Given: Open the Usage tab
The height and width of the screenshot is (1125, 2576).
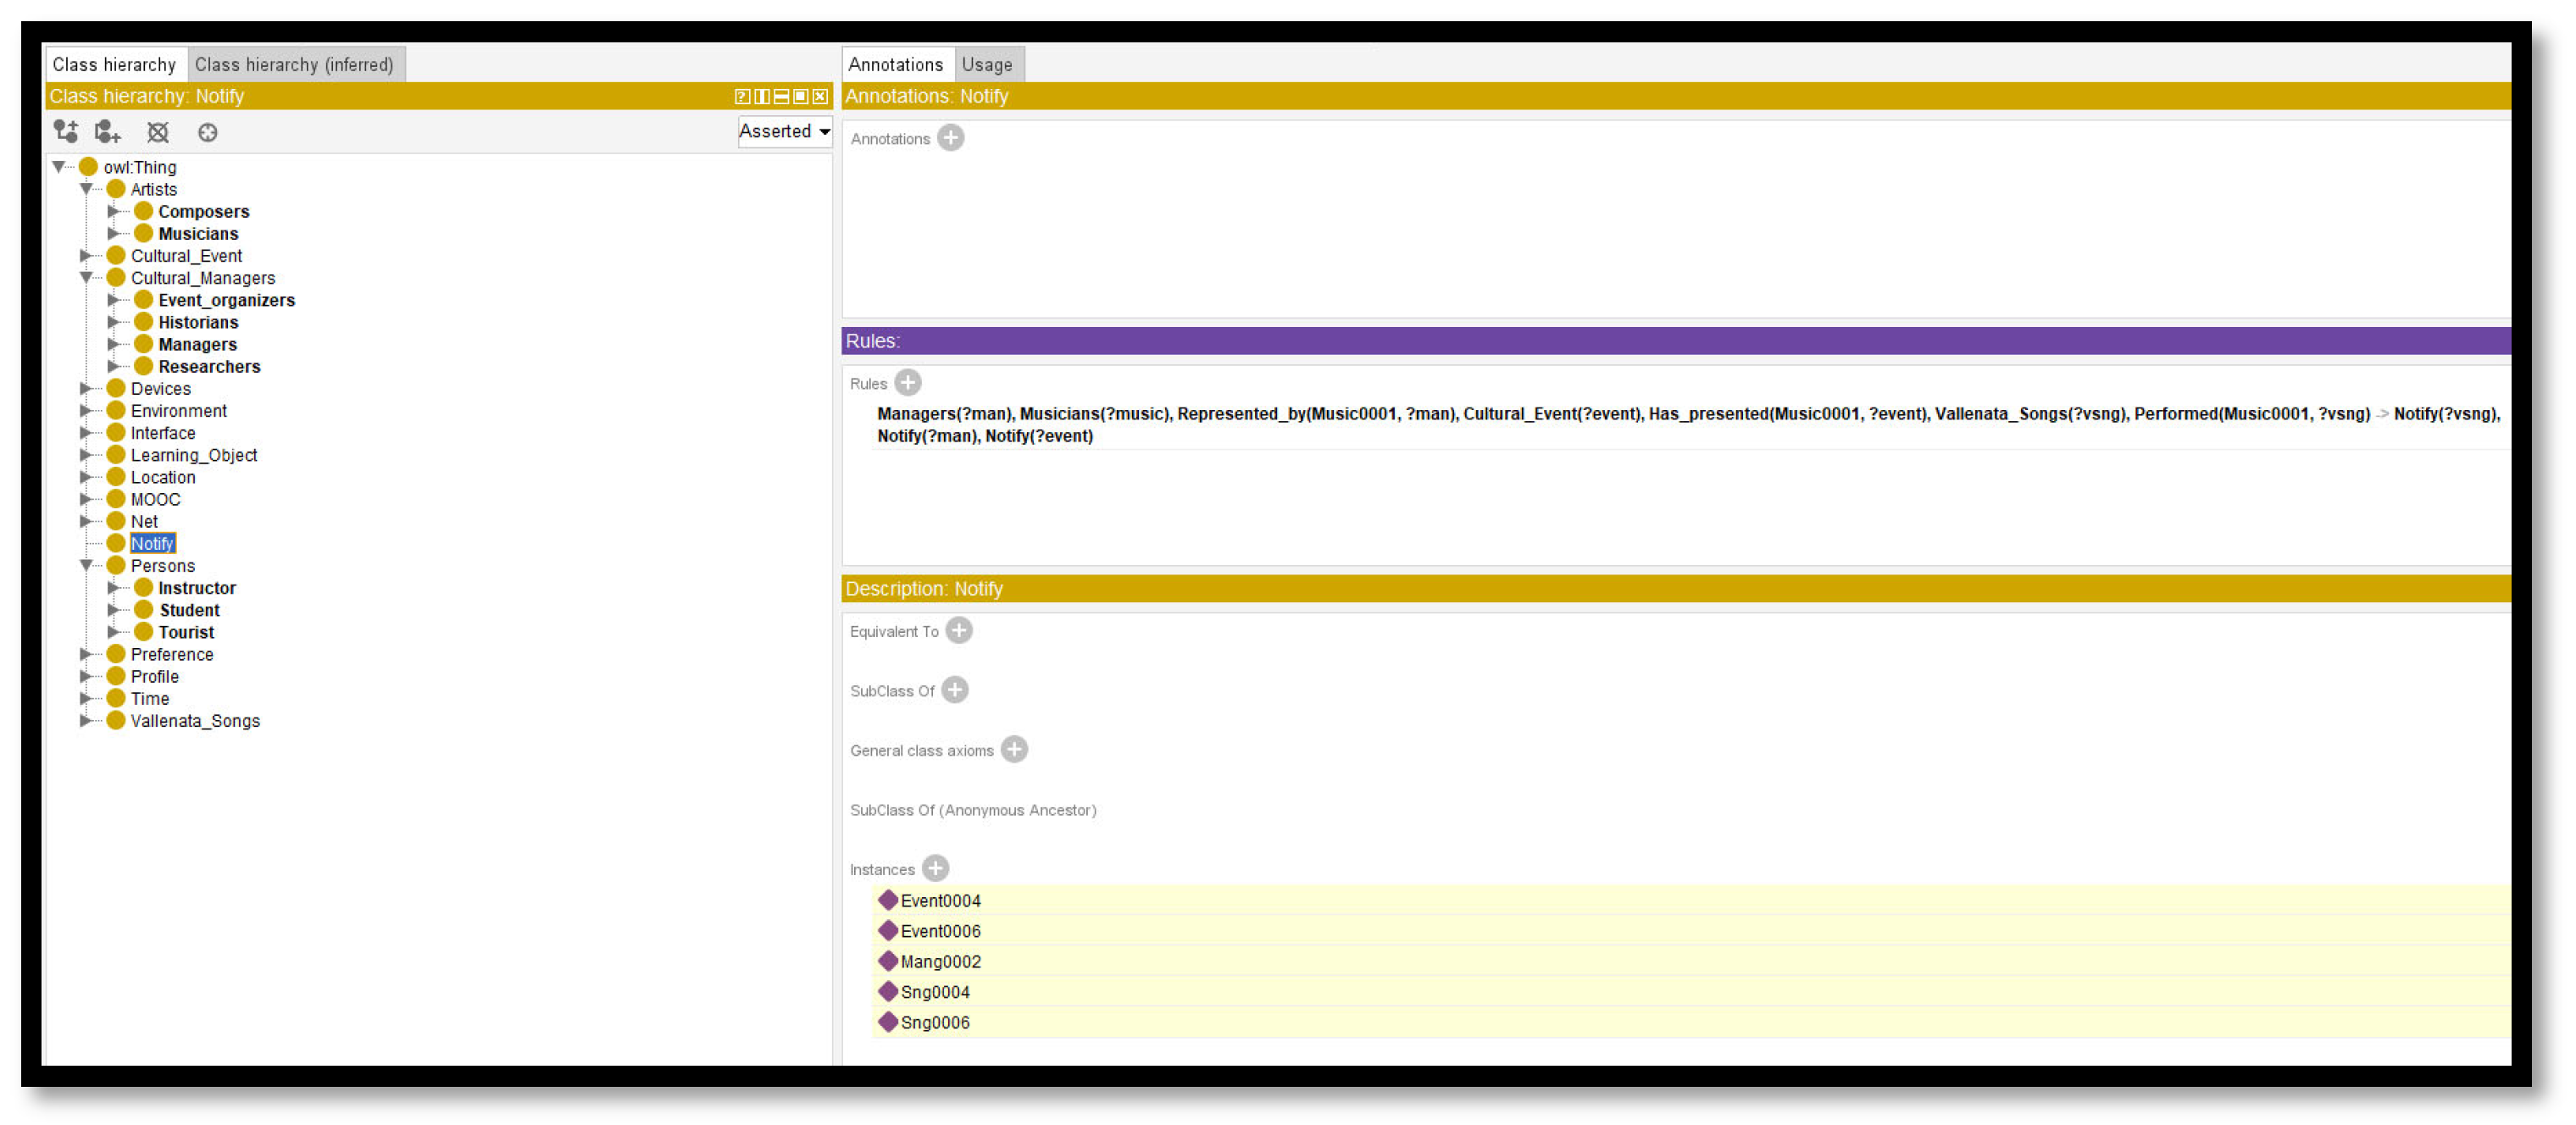Looking at the screenshot, I should coord(986,64).
